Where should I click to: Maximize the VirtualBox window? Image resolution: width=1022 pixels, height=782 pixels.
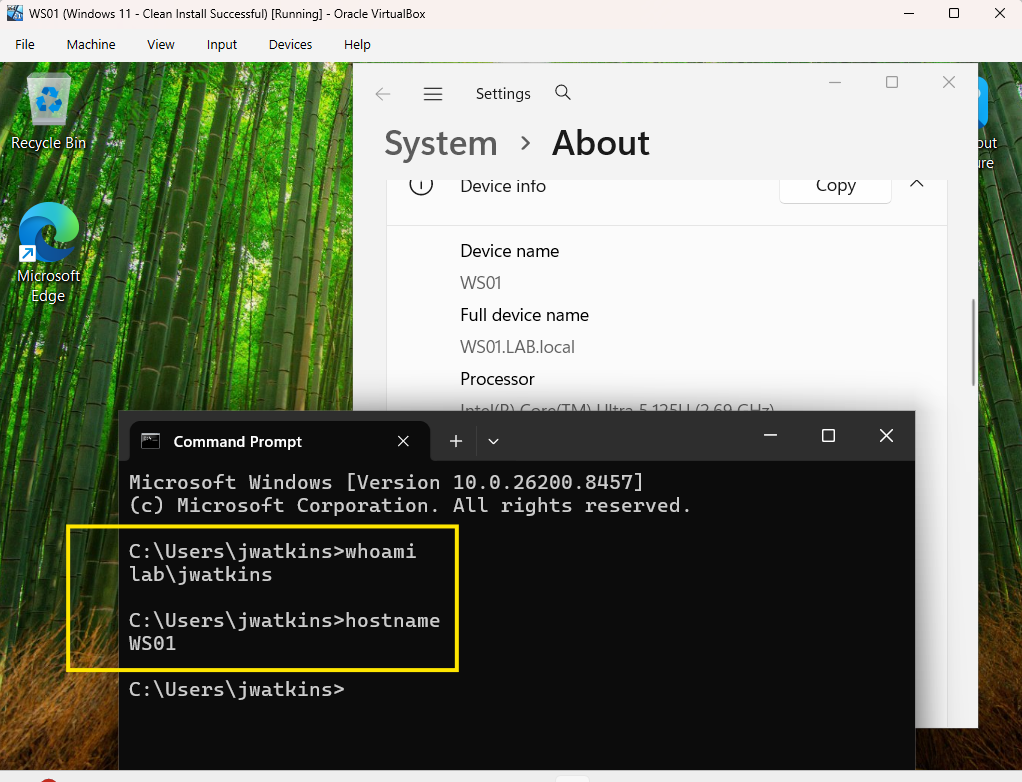pos(954,13)
